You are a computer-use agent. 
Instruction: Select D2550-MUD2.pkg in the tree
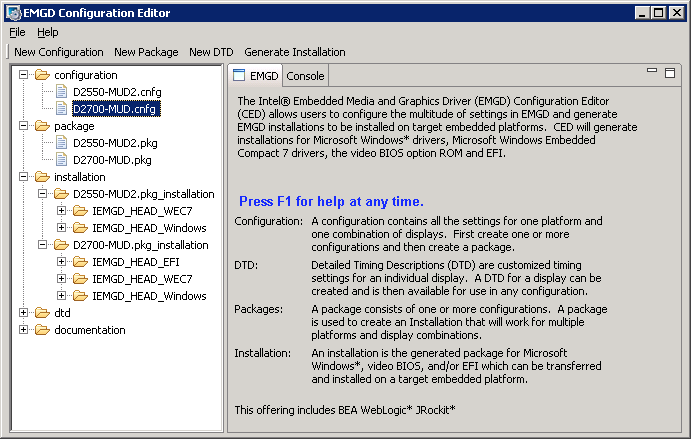pyautogui.click(x=115, y=143)
